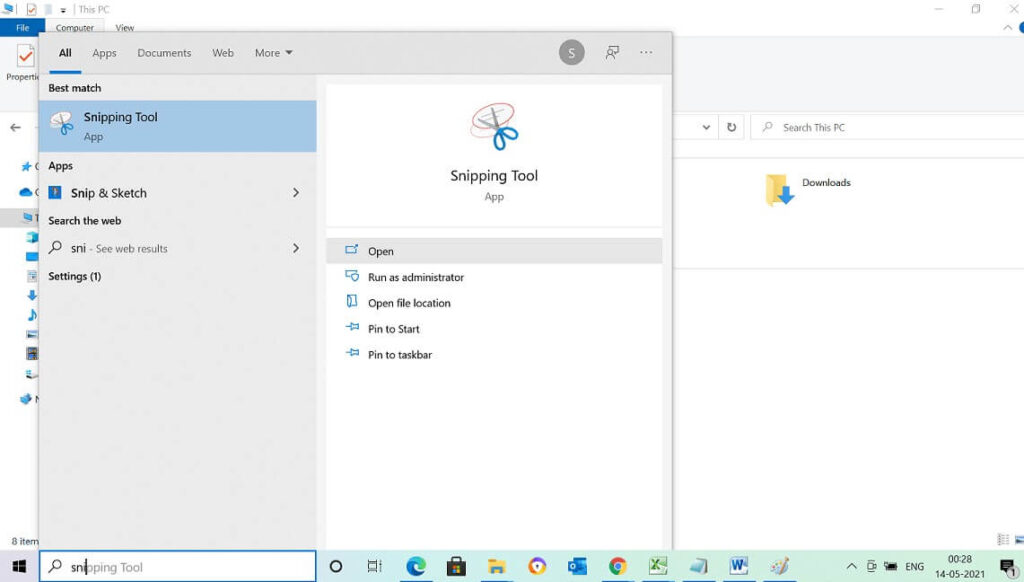Open the search options ellipsis menu
The width and height of the screenshot is (1024, 582).
click(646, 52)
